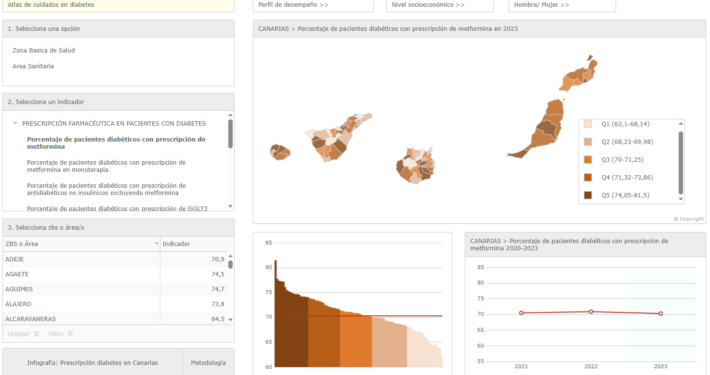
Task: Click the Limpiar clear button
Action: click(24, 334)
